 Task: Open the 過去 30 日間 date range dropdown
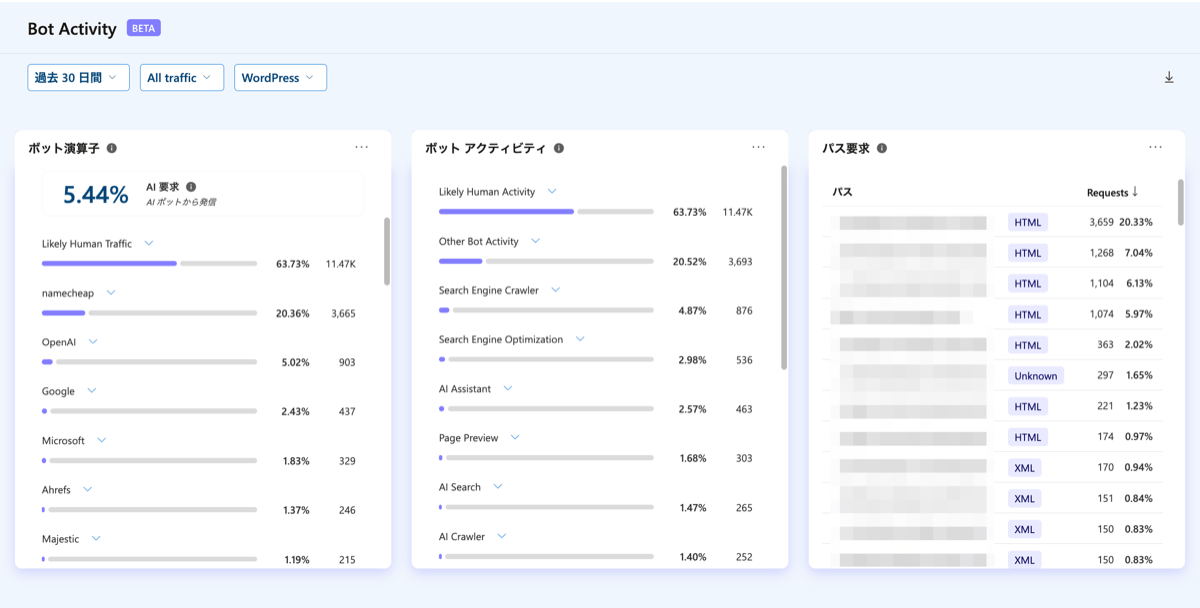[78, 77]
